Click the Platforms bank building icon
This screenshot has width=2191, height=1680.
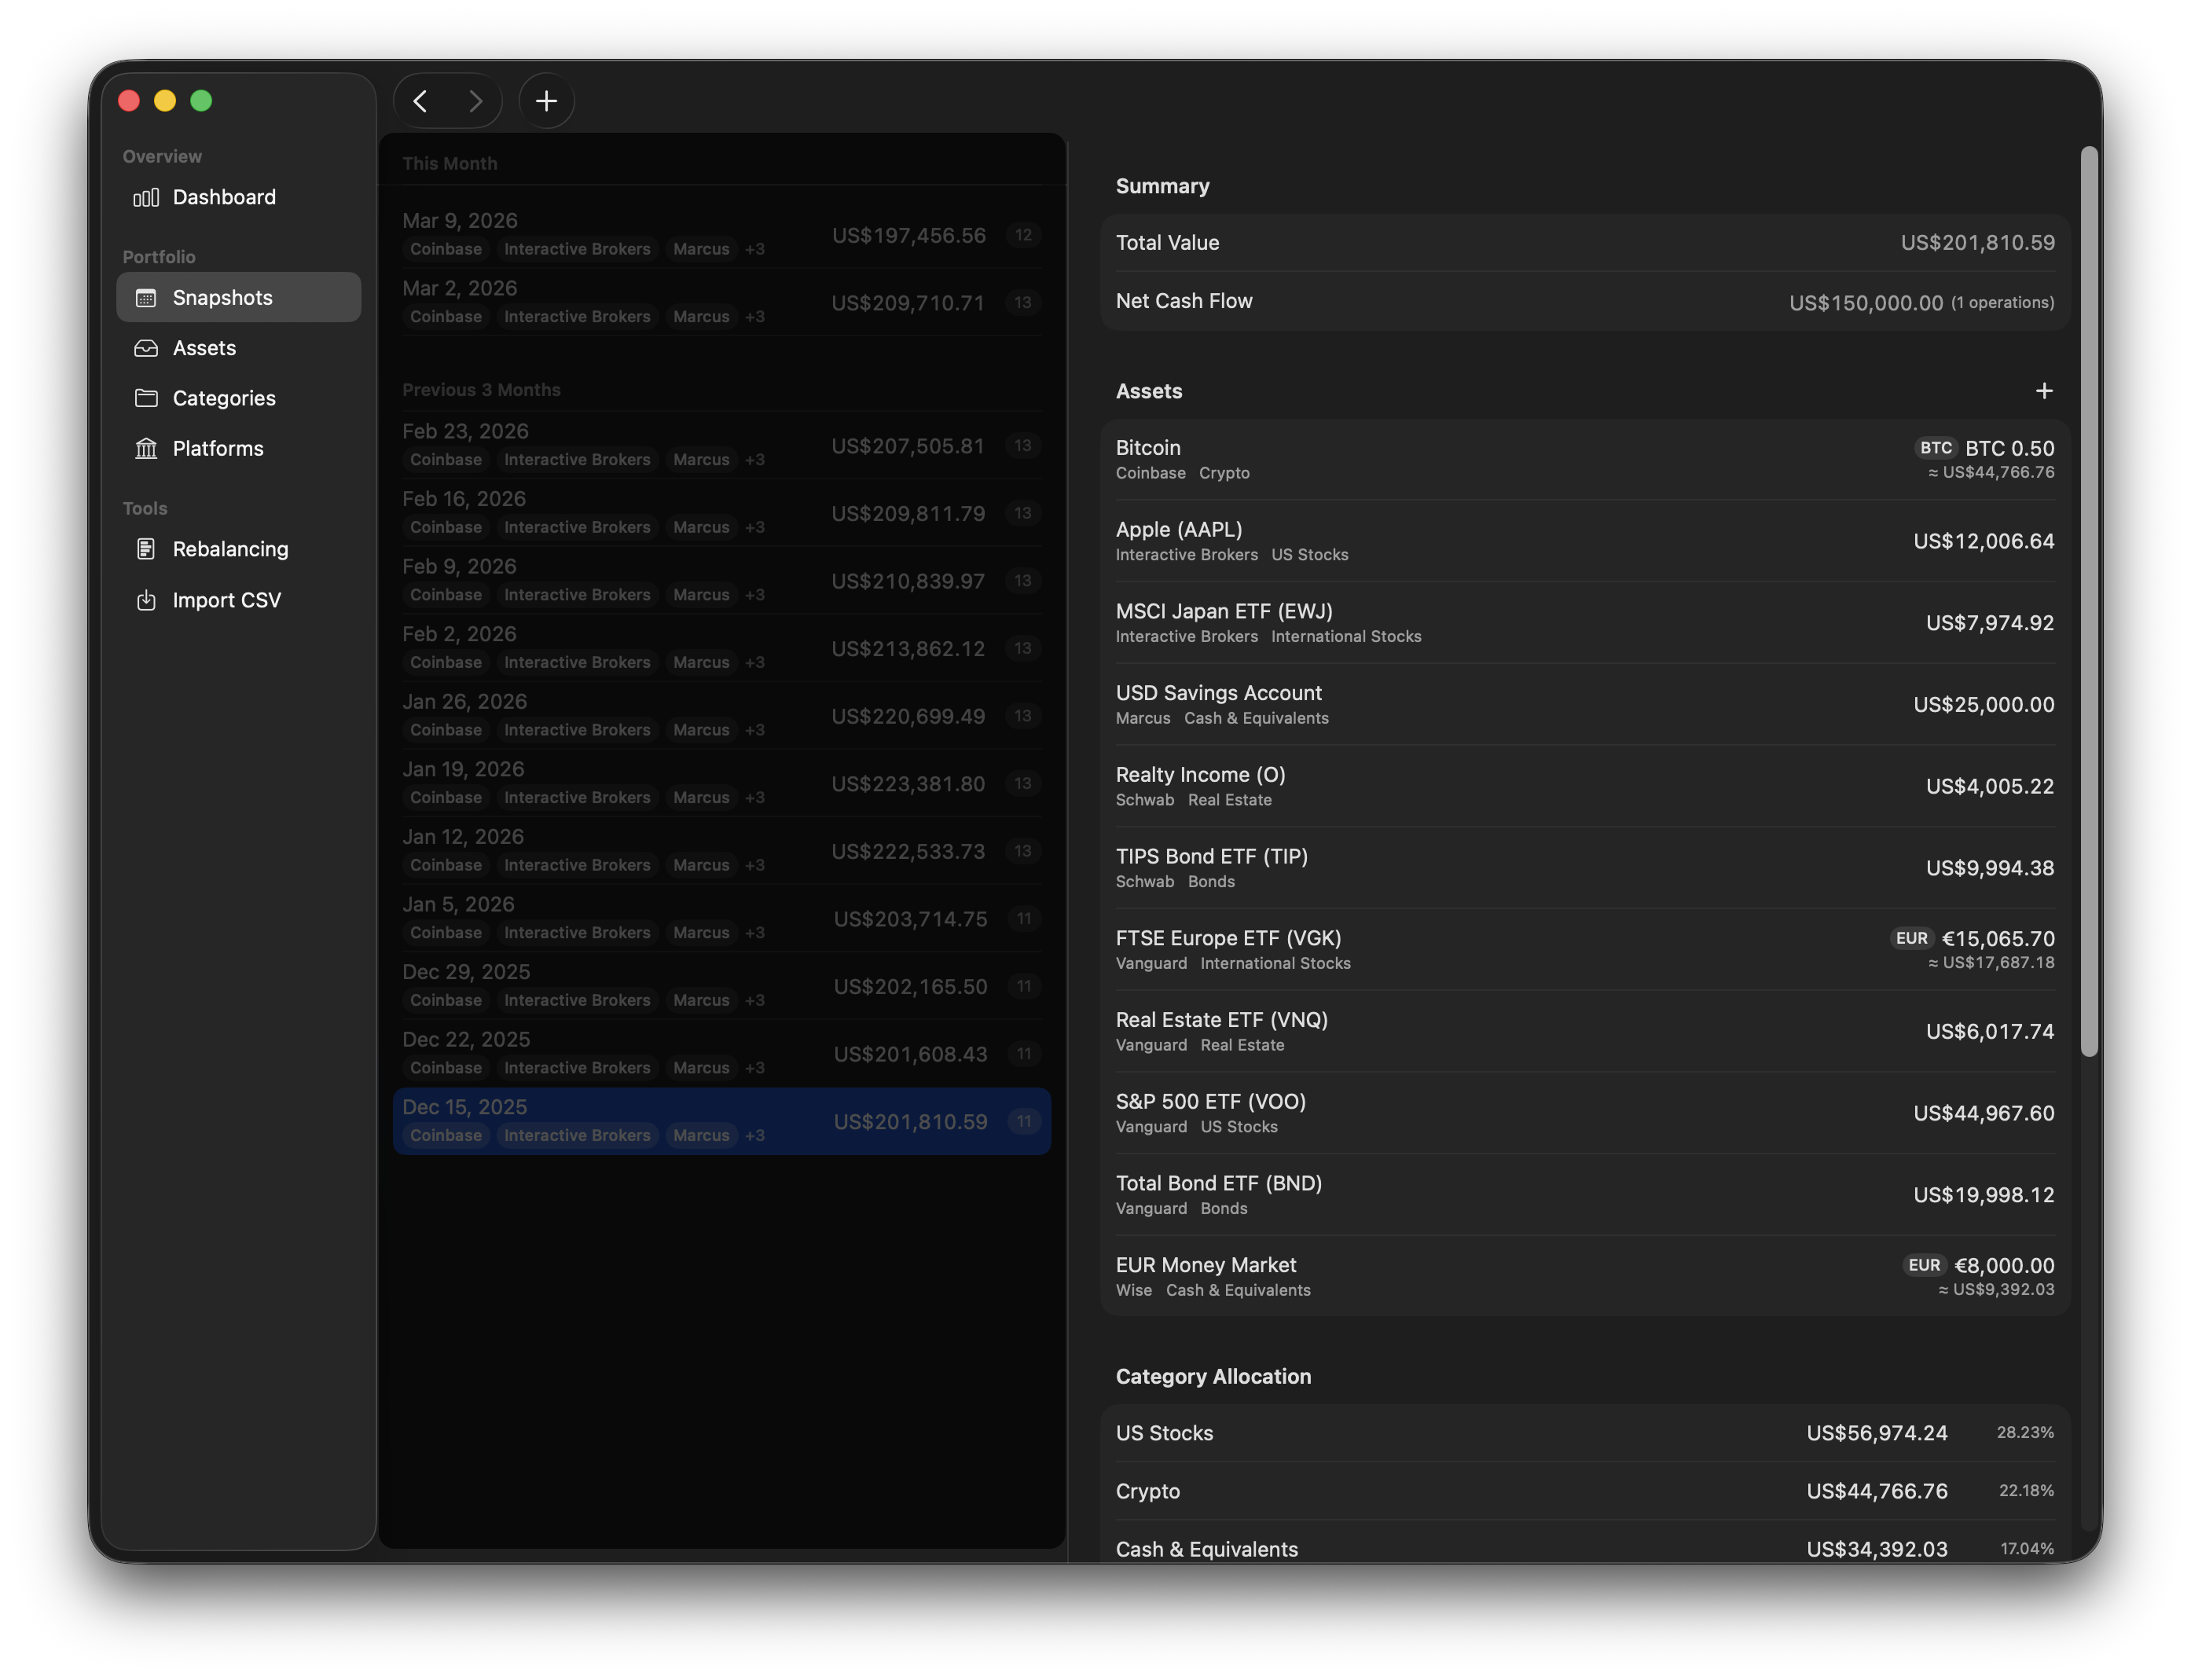pos(146,449)
